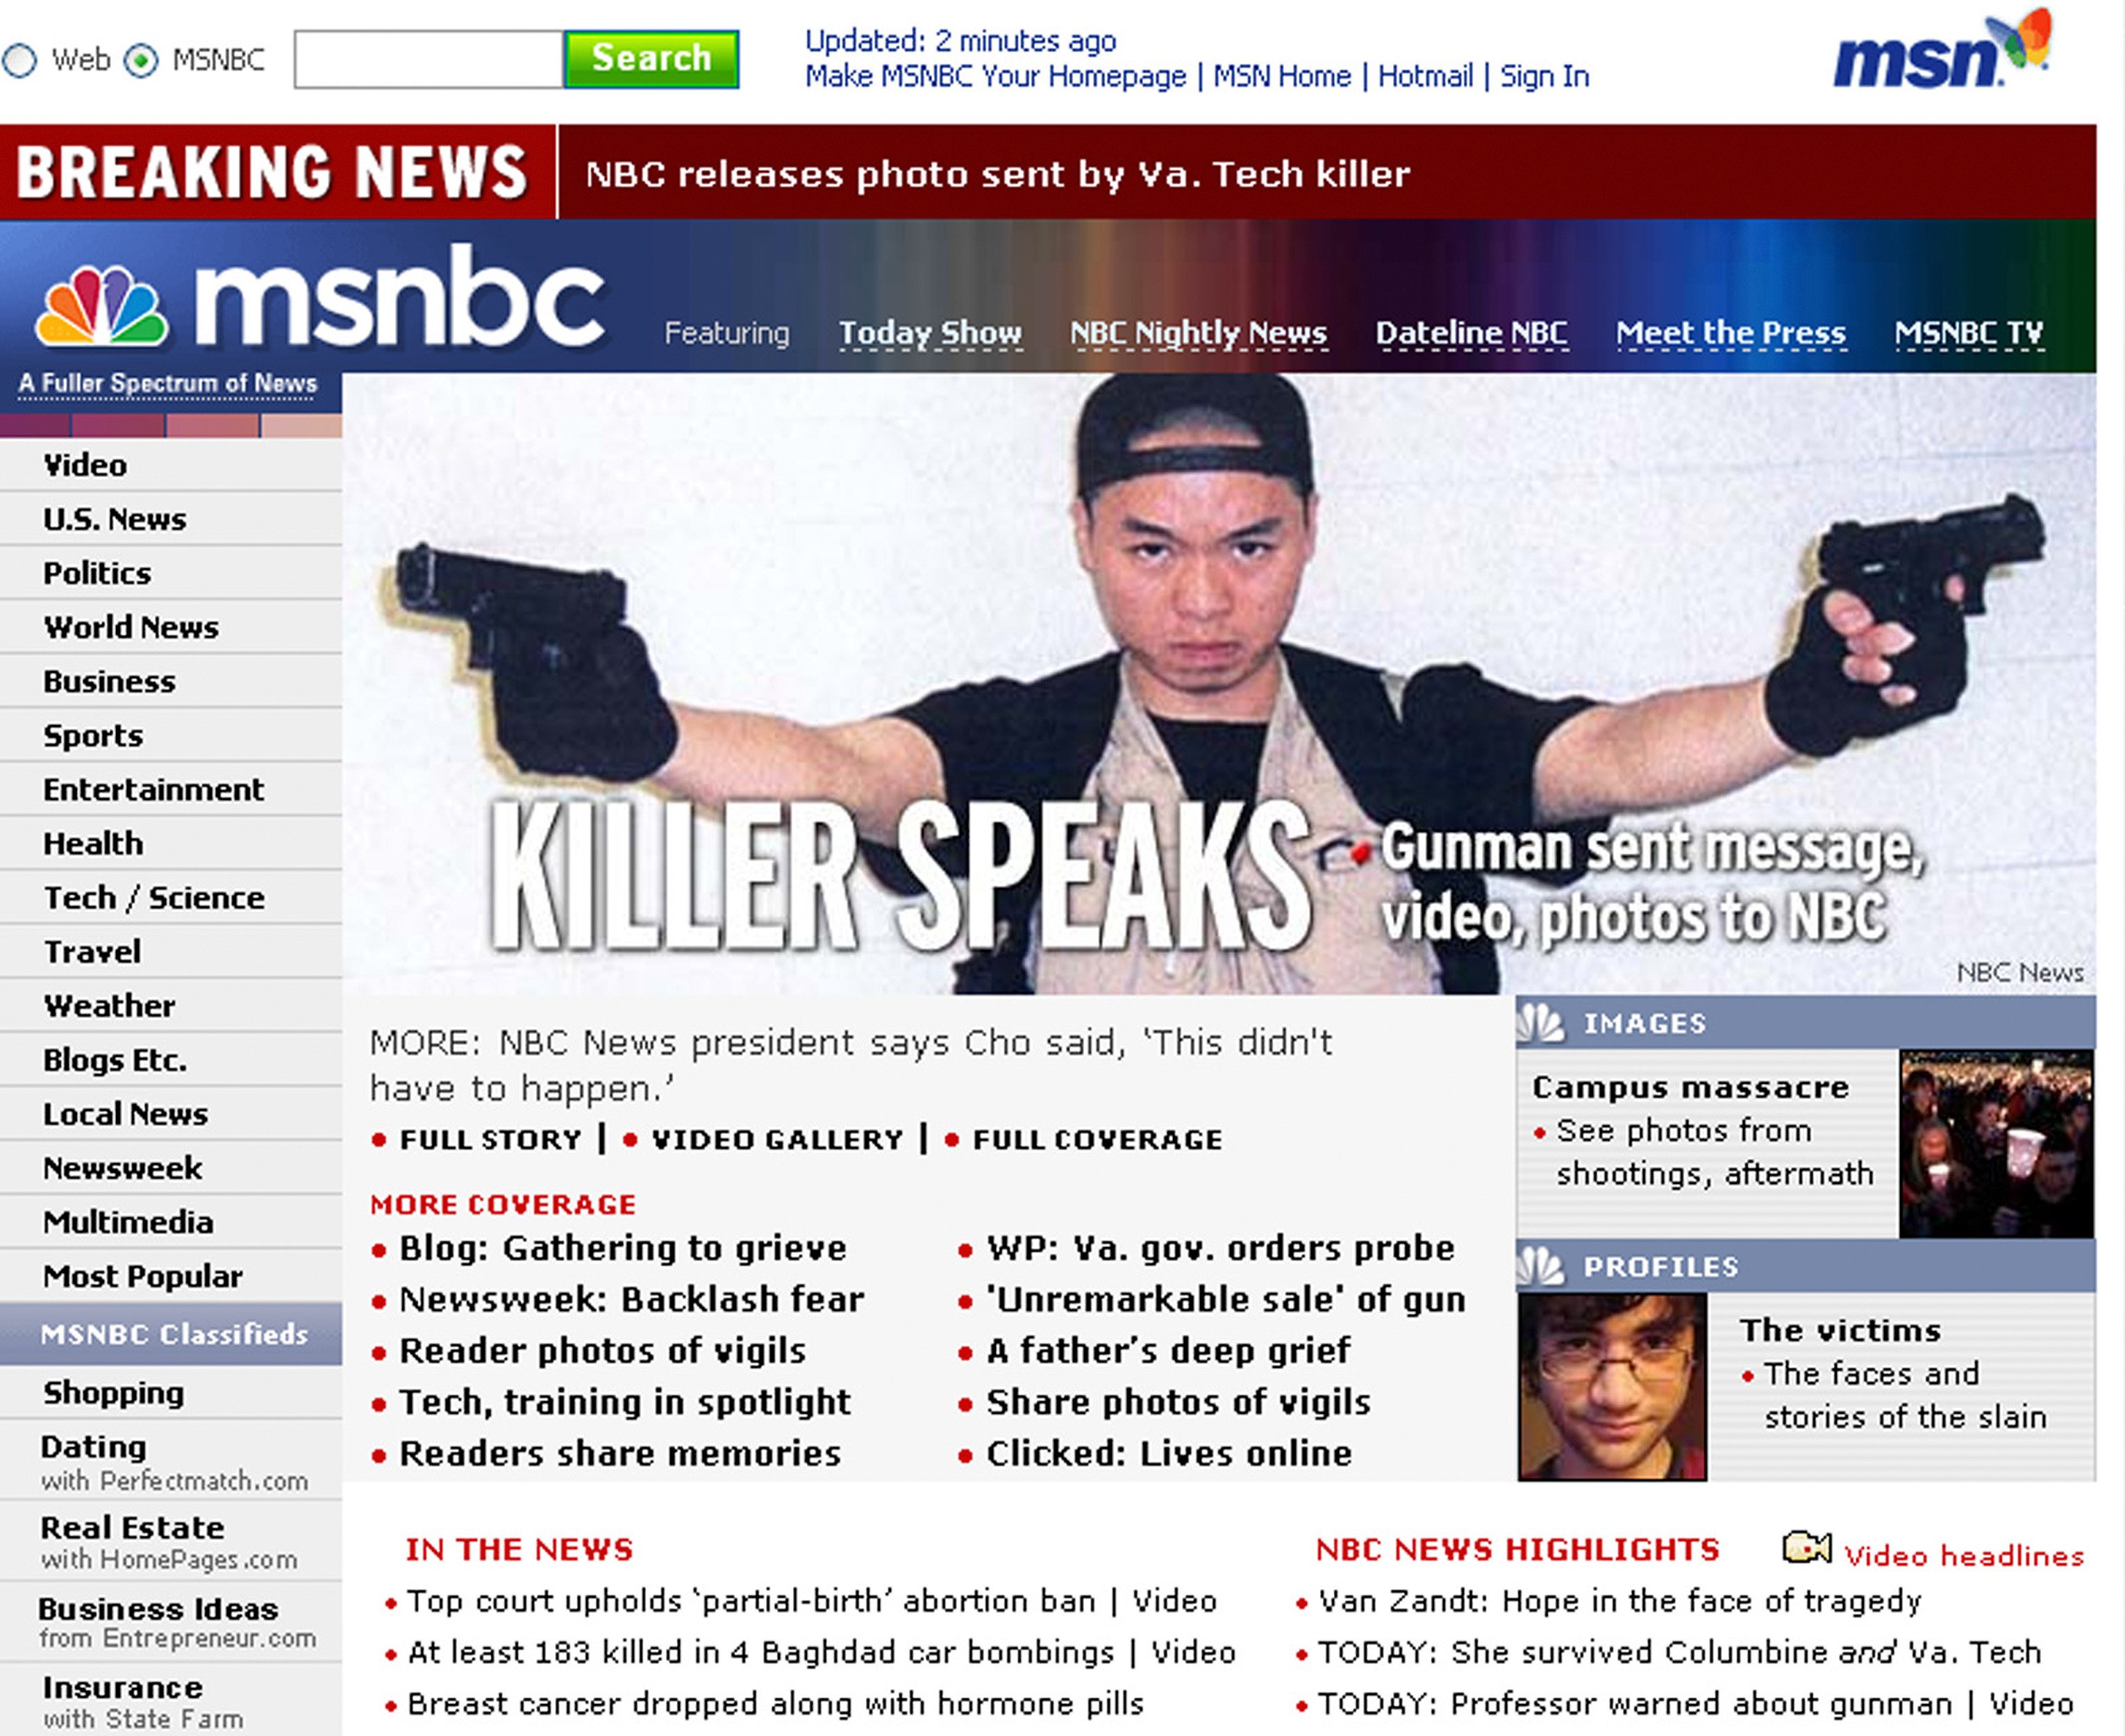Image resolution: width=2125 pixels, height=1736 pixels.
Task: Click the Images section peacock icon
Action: coord(1541,1022)
